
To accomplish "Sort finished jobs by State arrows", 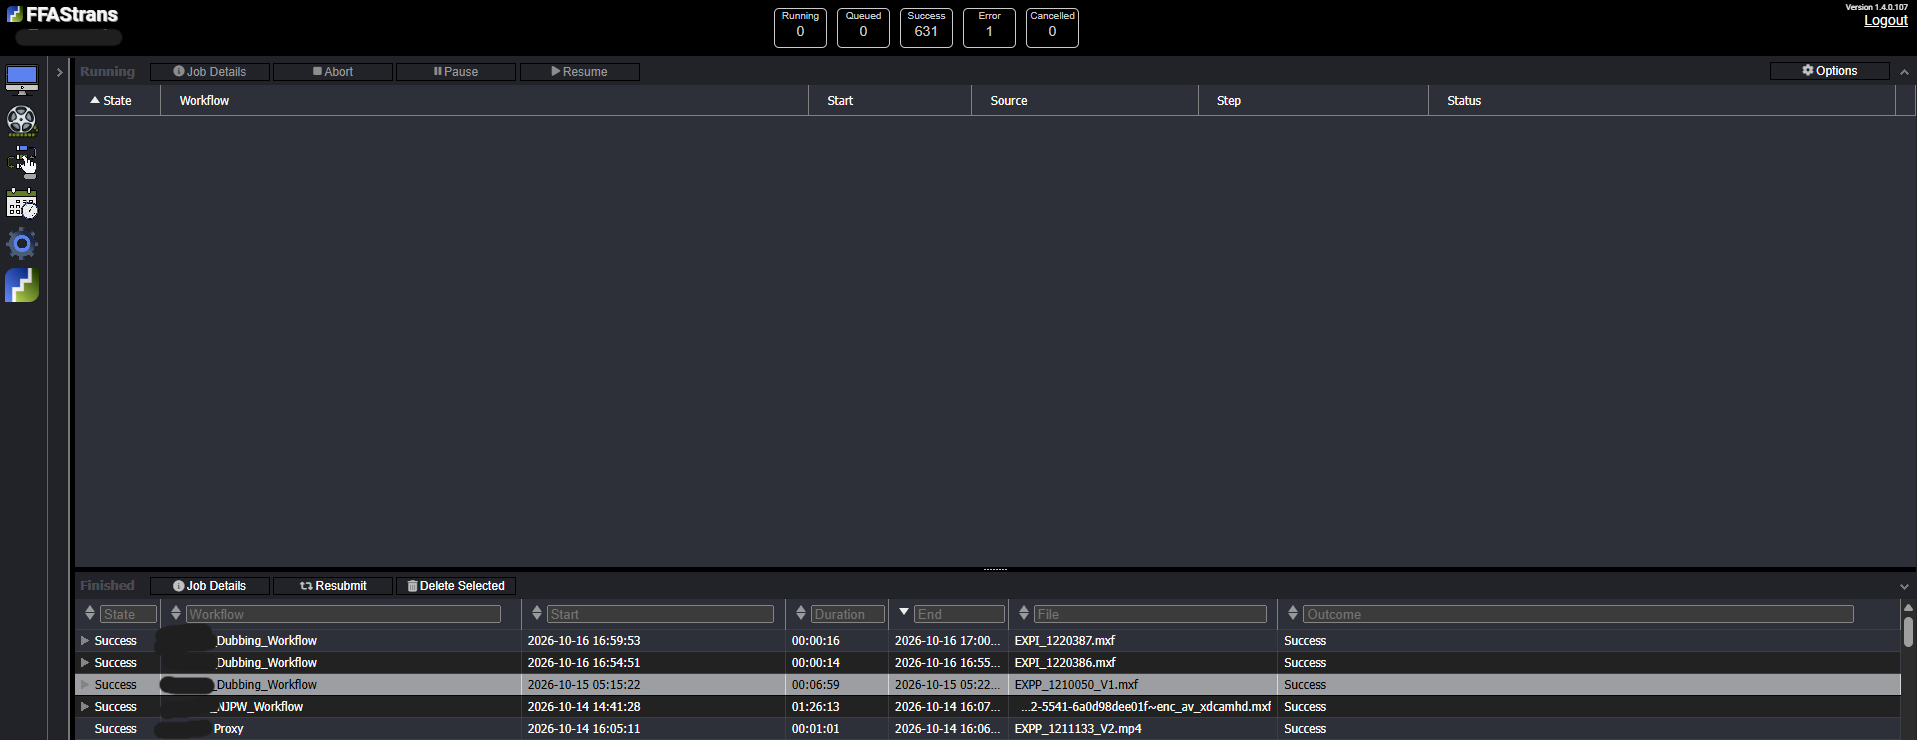I will click(90, 613).
